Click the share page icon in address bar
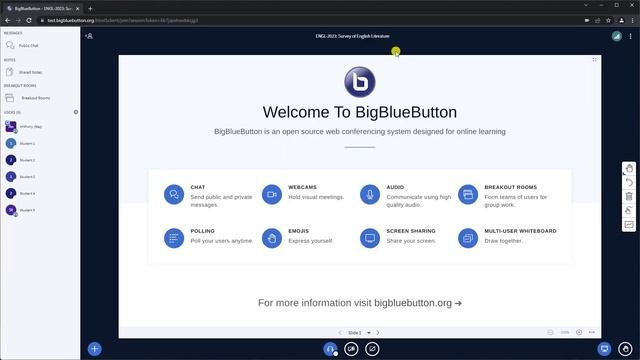640x360 pixels. (x=598, y=20)
